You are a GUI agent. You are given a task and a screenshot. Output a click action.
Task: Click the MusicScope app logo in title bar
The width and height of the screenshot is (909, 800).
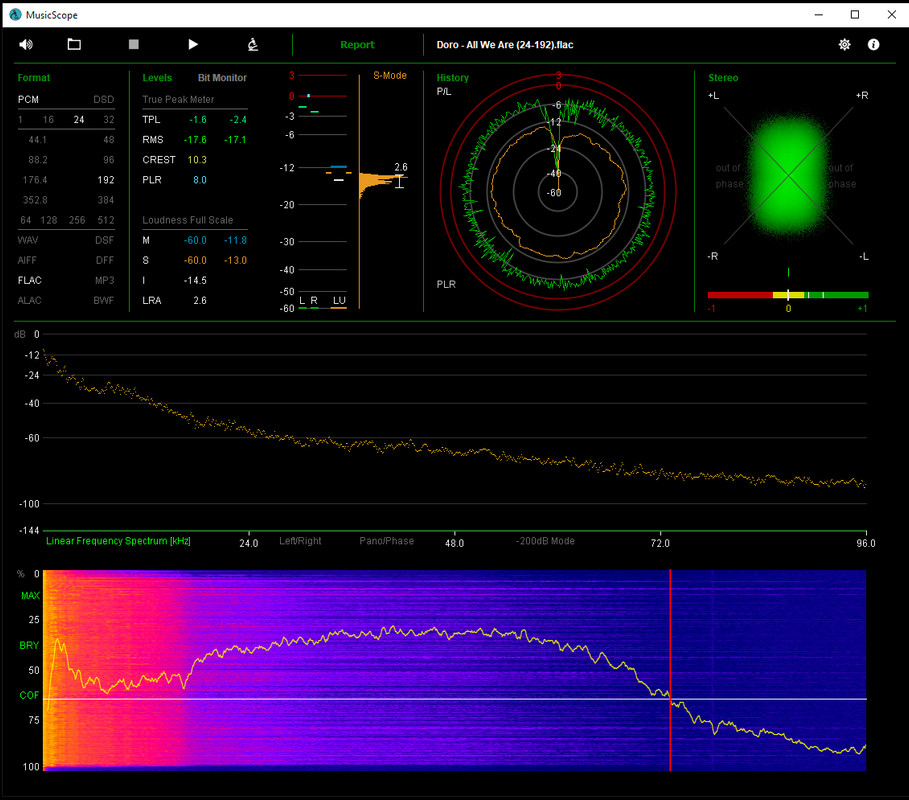15,14
